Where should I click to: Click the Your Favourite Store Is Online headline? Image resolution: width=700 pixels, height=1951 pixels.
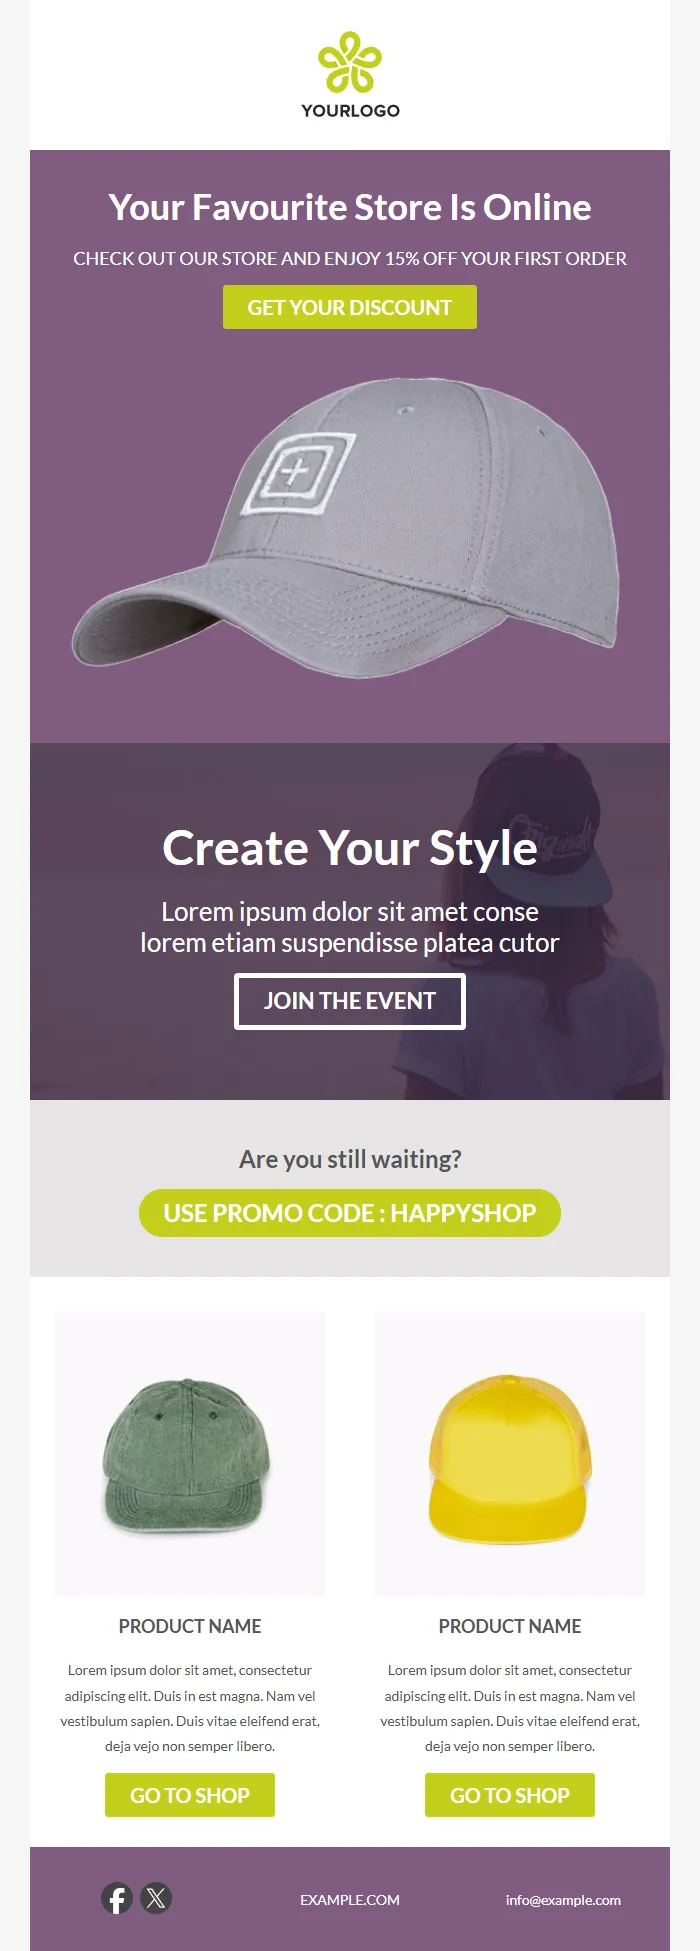coord(350,208)
